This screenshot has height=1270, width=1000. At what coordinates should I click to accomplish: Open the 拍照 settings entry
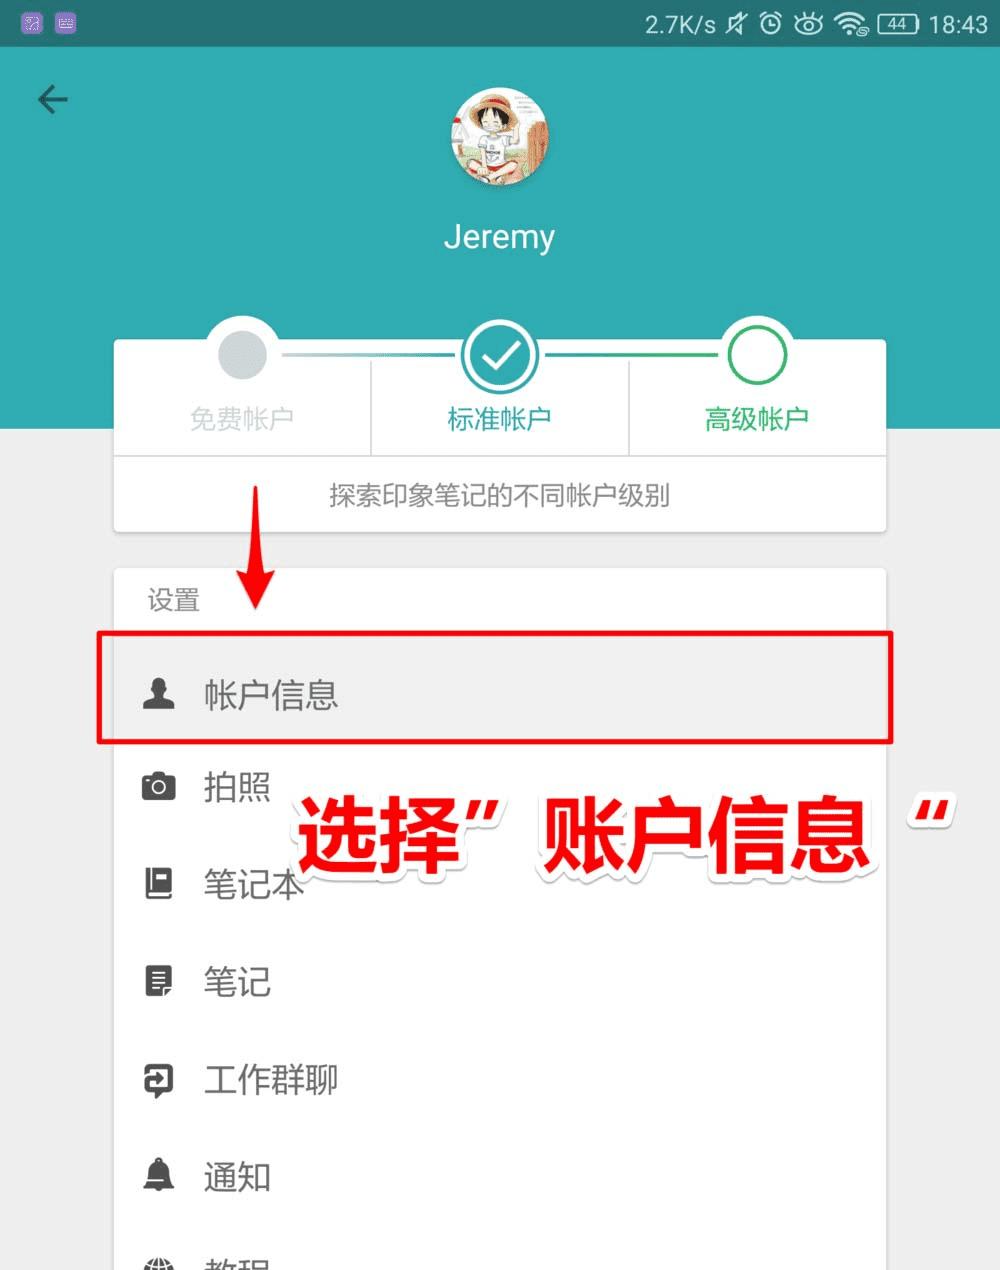coord(500,787)
